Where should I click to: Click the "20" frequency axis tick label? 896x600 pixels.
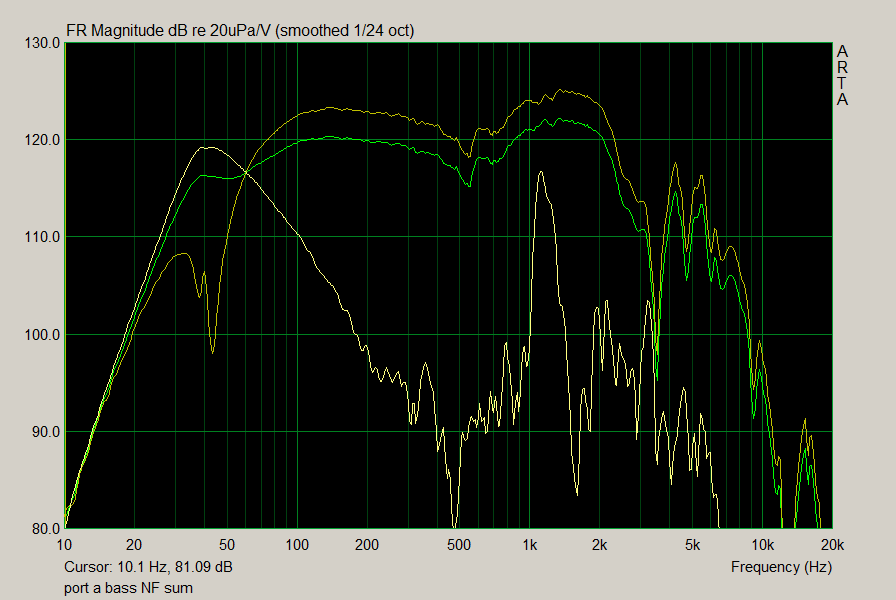coord(134,545)
